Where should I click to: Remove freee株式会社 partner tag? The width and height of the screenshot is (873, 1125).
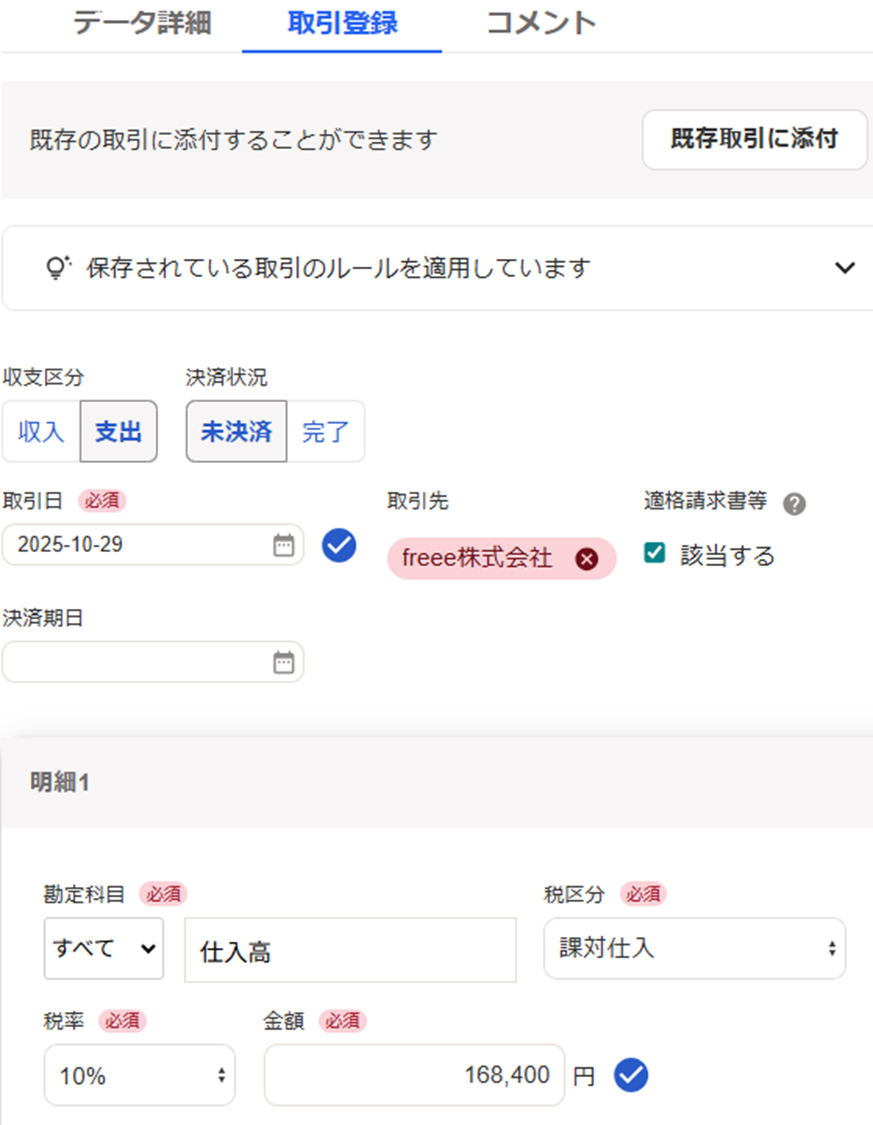587,559
